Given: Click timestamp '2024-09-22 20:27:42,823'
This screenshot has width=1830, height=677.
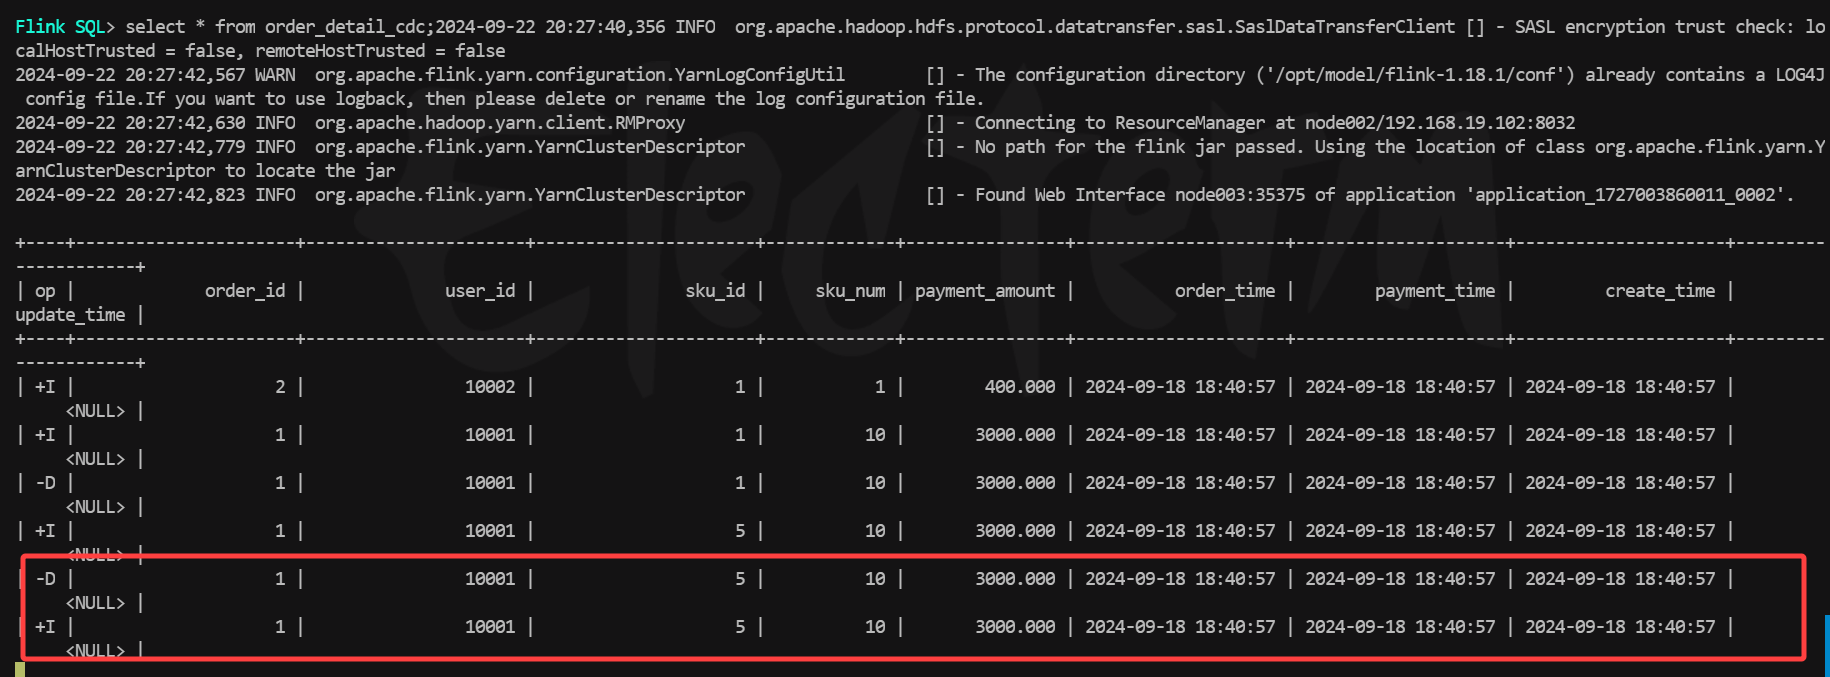Looking at the screenshot, I should 130,195.
